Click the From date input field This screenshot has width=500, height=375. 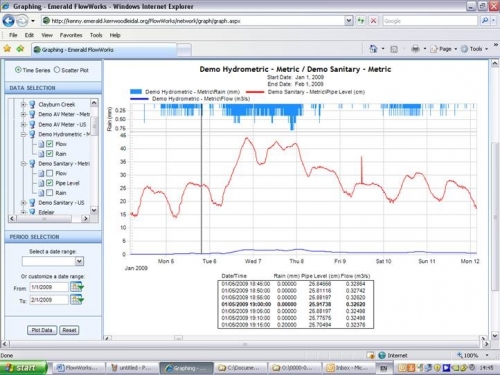click(x=49, y=287)
